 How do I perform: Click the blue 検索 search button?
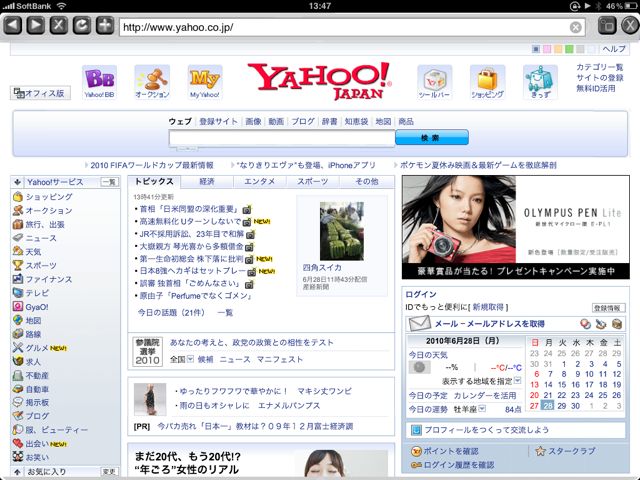[x=432, y=138]
